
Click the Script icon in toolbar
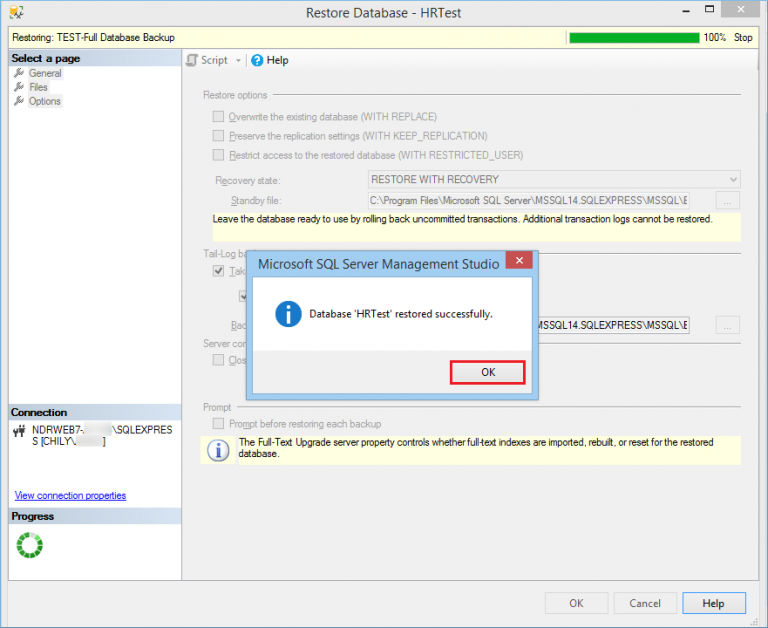(x=192, y=61)
